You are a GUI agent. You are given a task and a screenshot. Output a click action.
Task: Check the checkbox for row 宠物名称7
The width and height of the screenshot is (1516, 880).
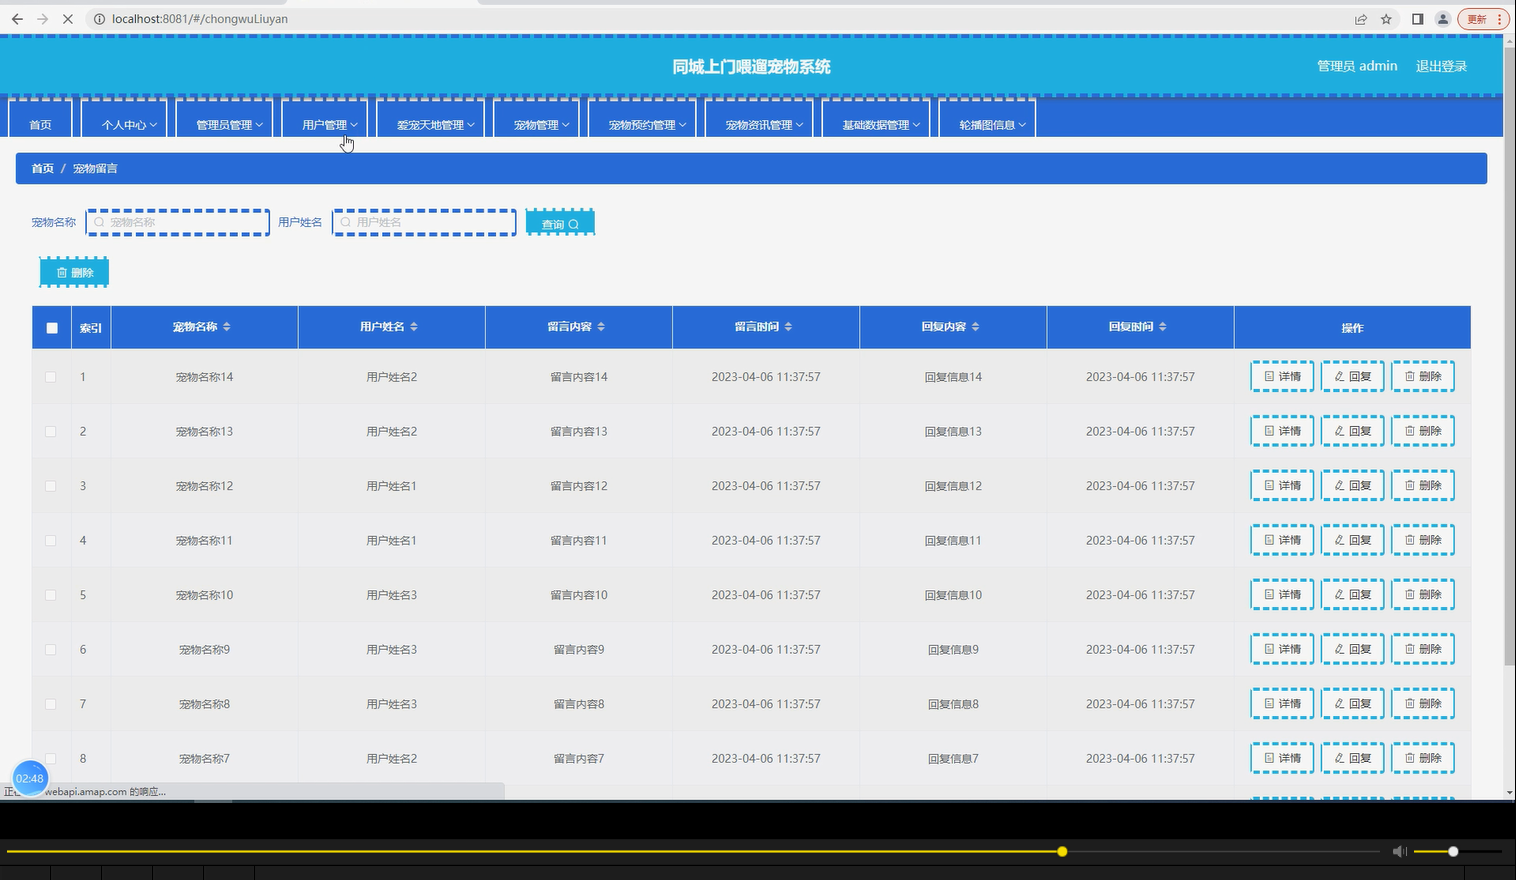click(51, 758)
